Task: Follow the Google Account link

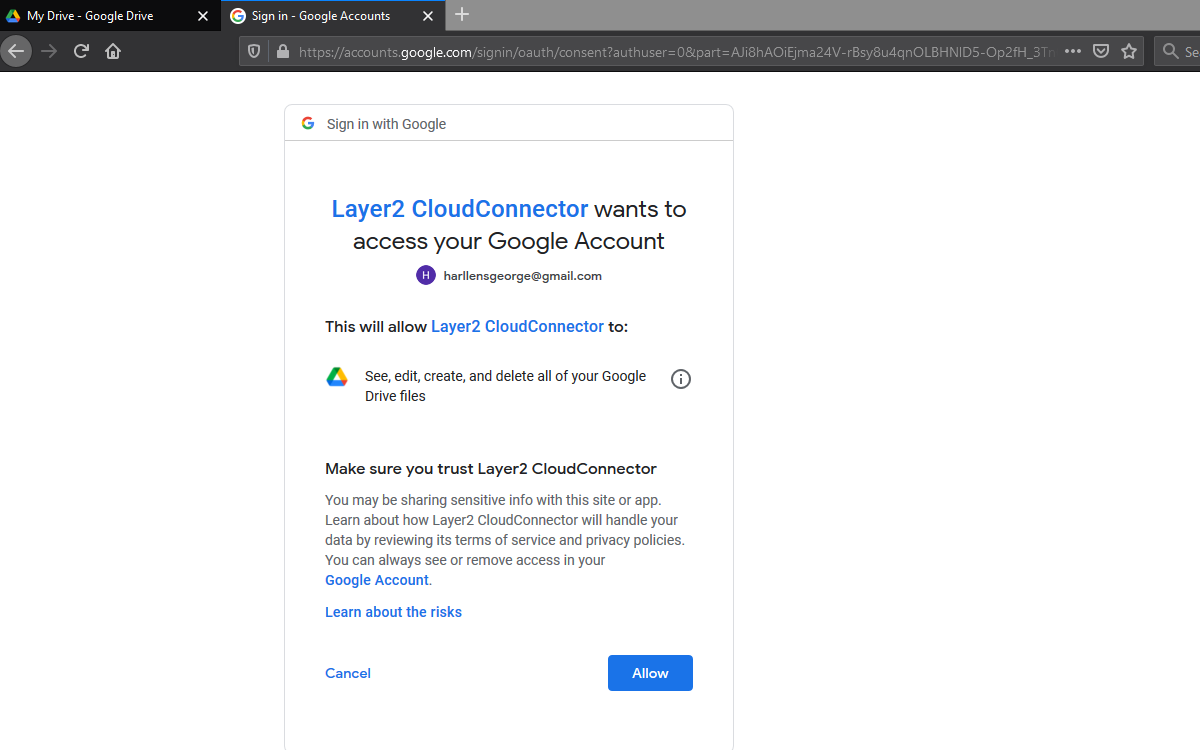Action: 376,580
